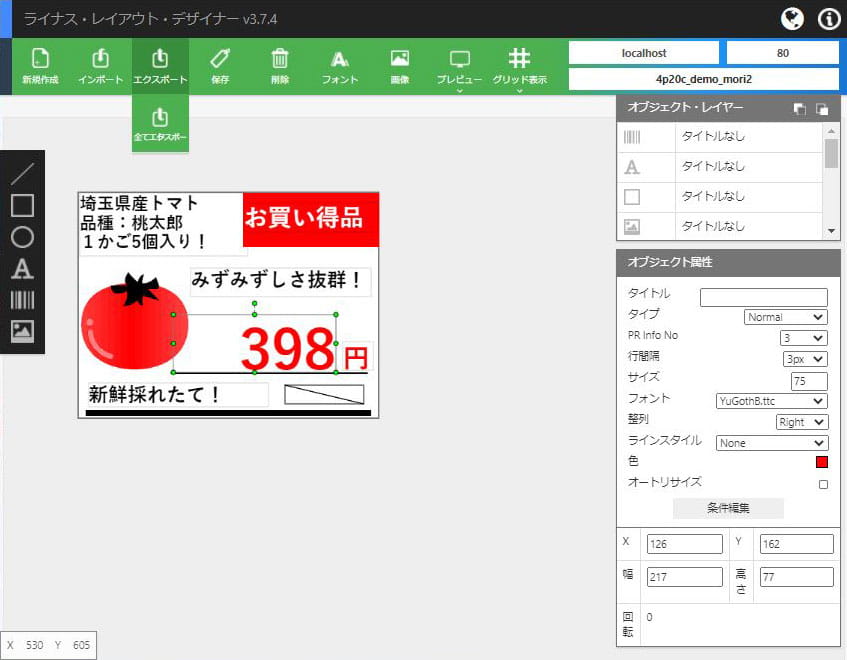Choose 全てエクスポート from the export menu
Screen dimensions: 847x660
[x=160, y=124]
